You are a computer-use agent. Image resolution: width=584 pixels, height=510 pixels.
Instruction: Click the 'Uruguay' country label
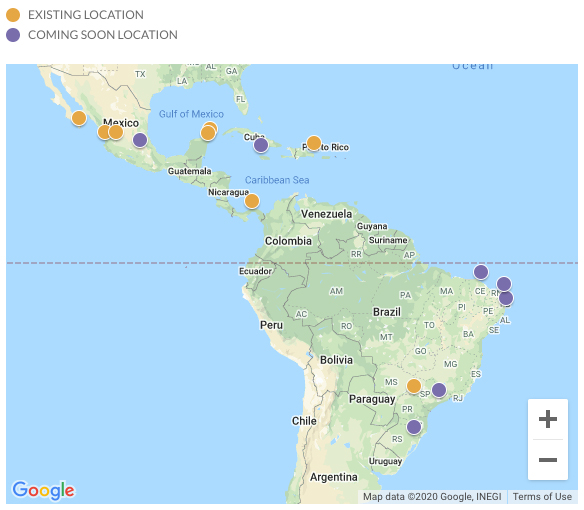pos(385,461)
